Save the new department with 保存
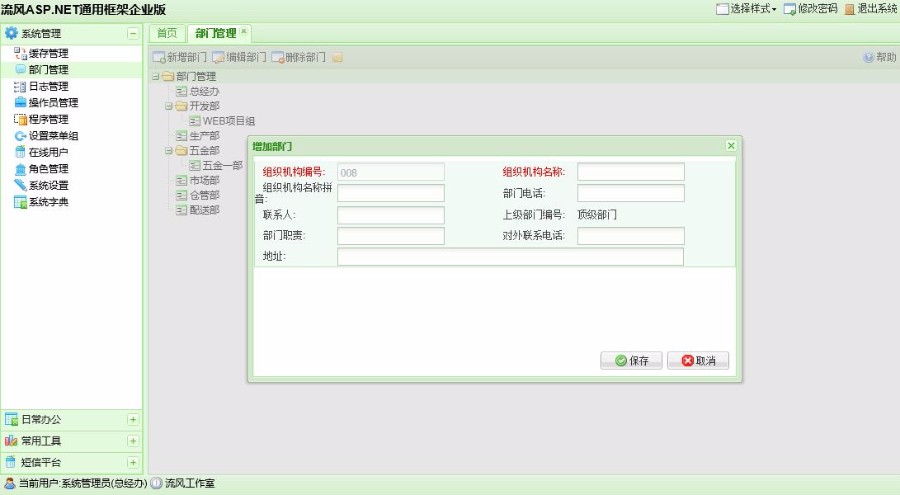This screenshot has width=900, height=495. click(631, 361)
